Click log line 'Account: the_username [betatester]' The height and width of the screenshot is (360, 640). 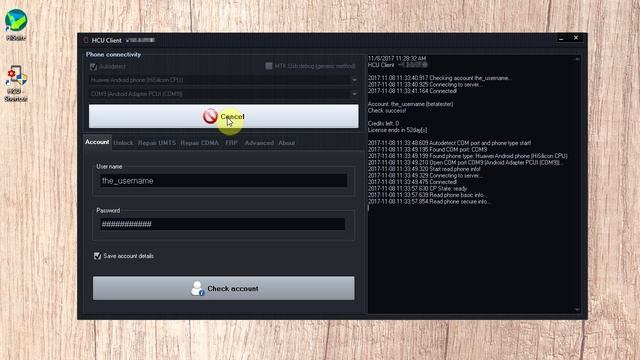point(410,104)
